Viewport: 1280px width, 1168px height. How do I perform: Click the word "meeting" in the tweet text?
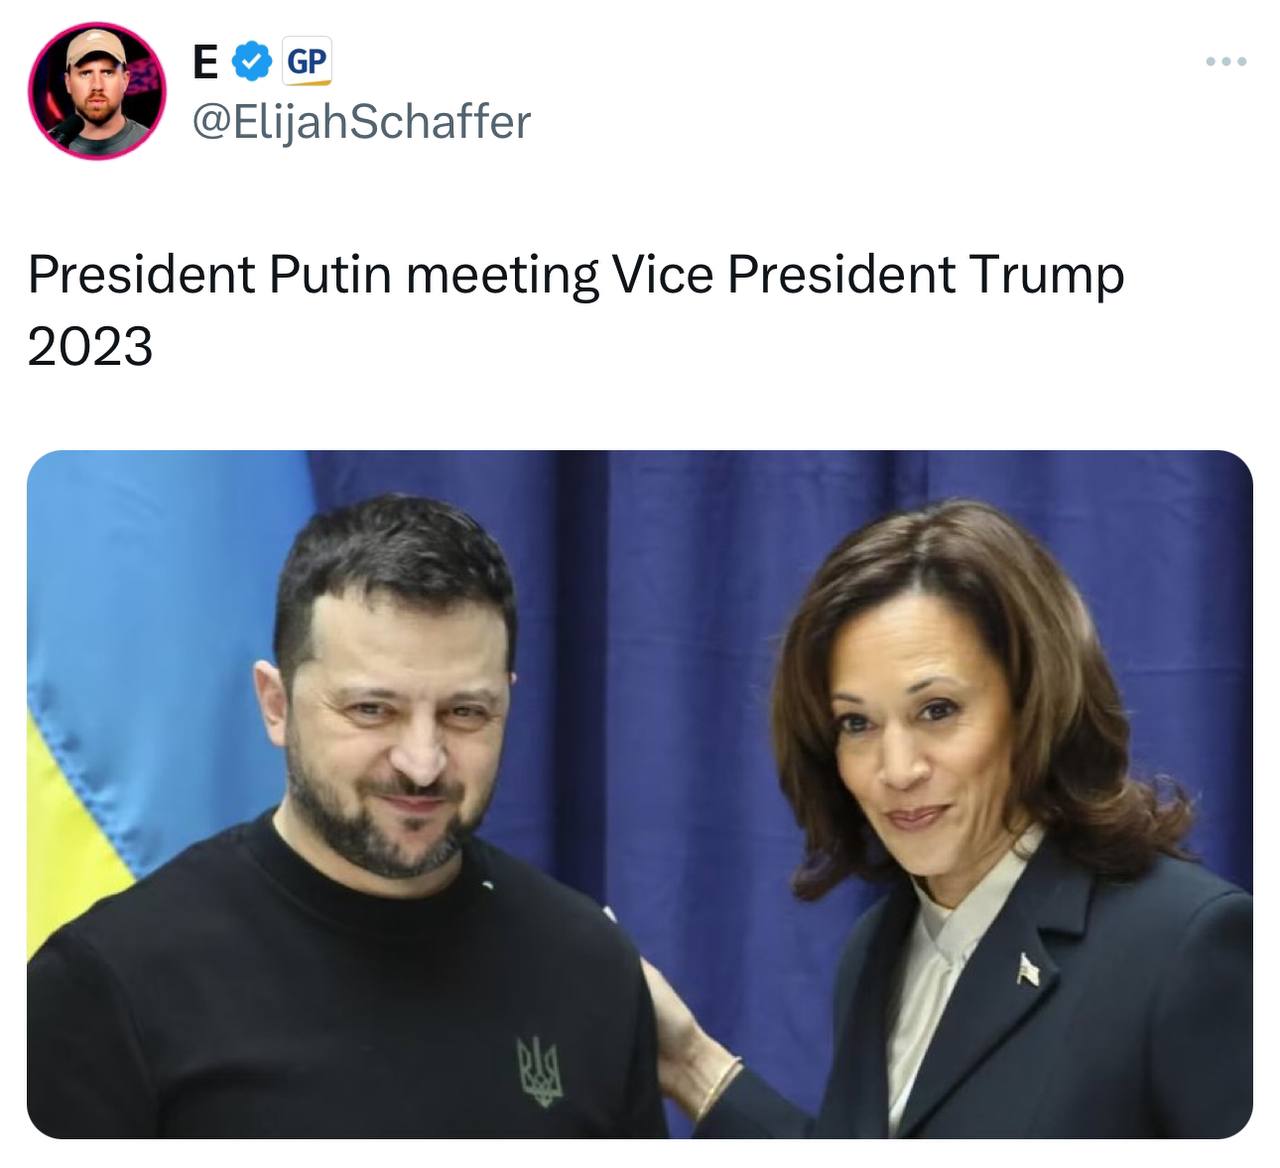[502, 276]
